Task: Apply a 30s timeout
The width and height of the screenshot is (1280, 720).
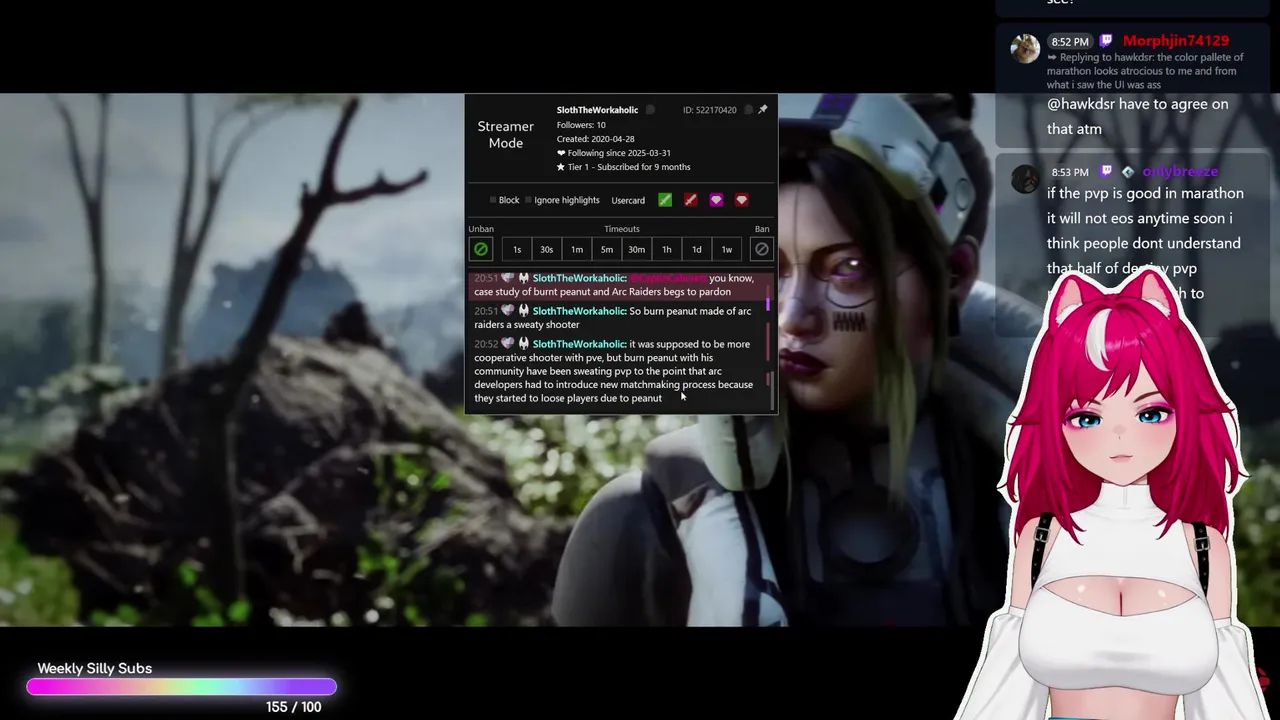Action: 547,249
